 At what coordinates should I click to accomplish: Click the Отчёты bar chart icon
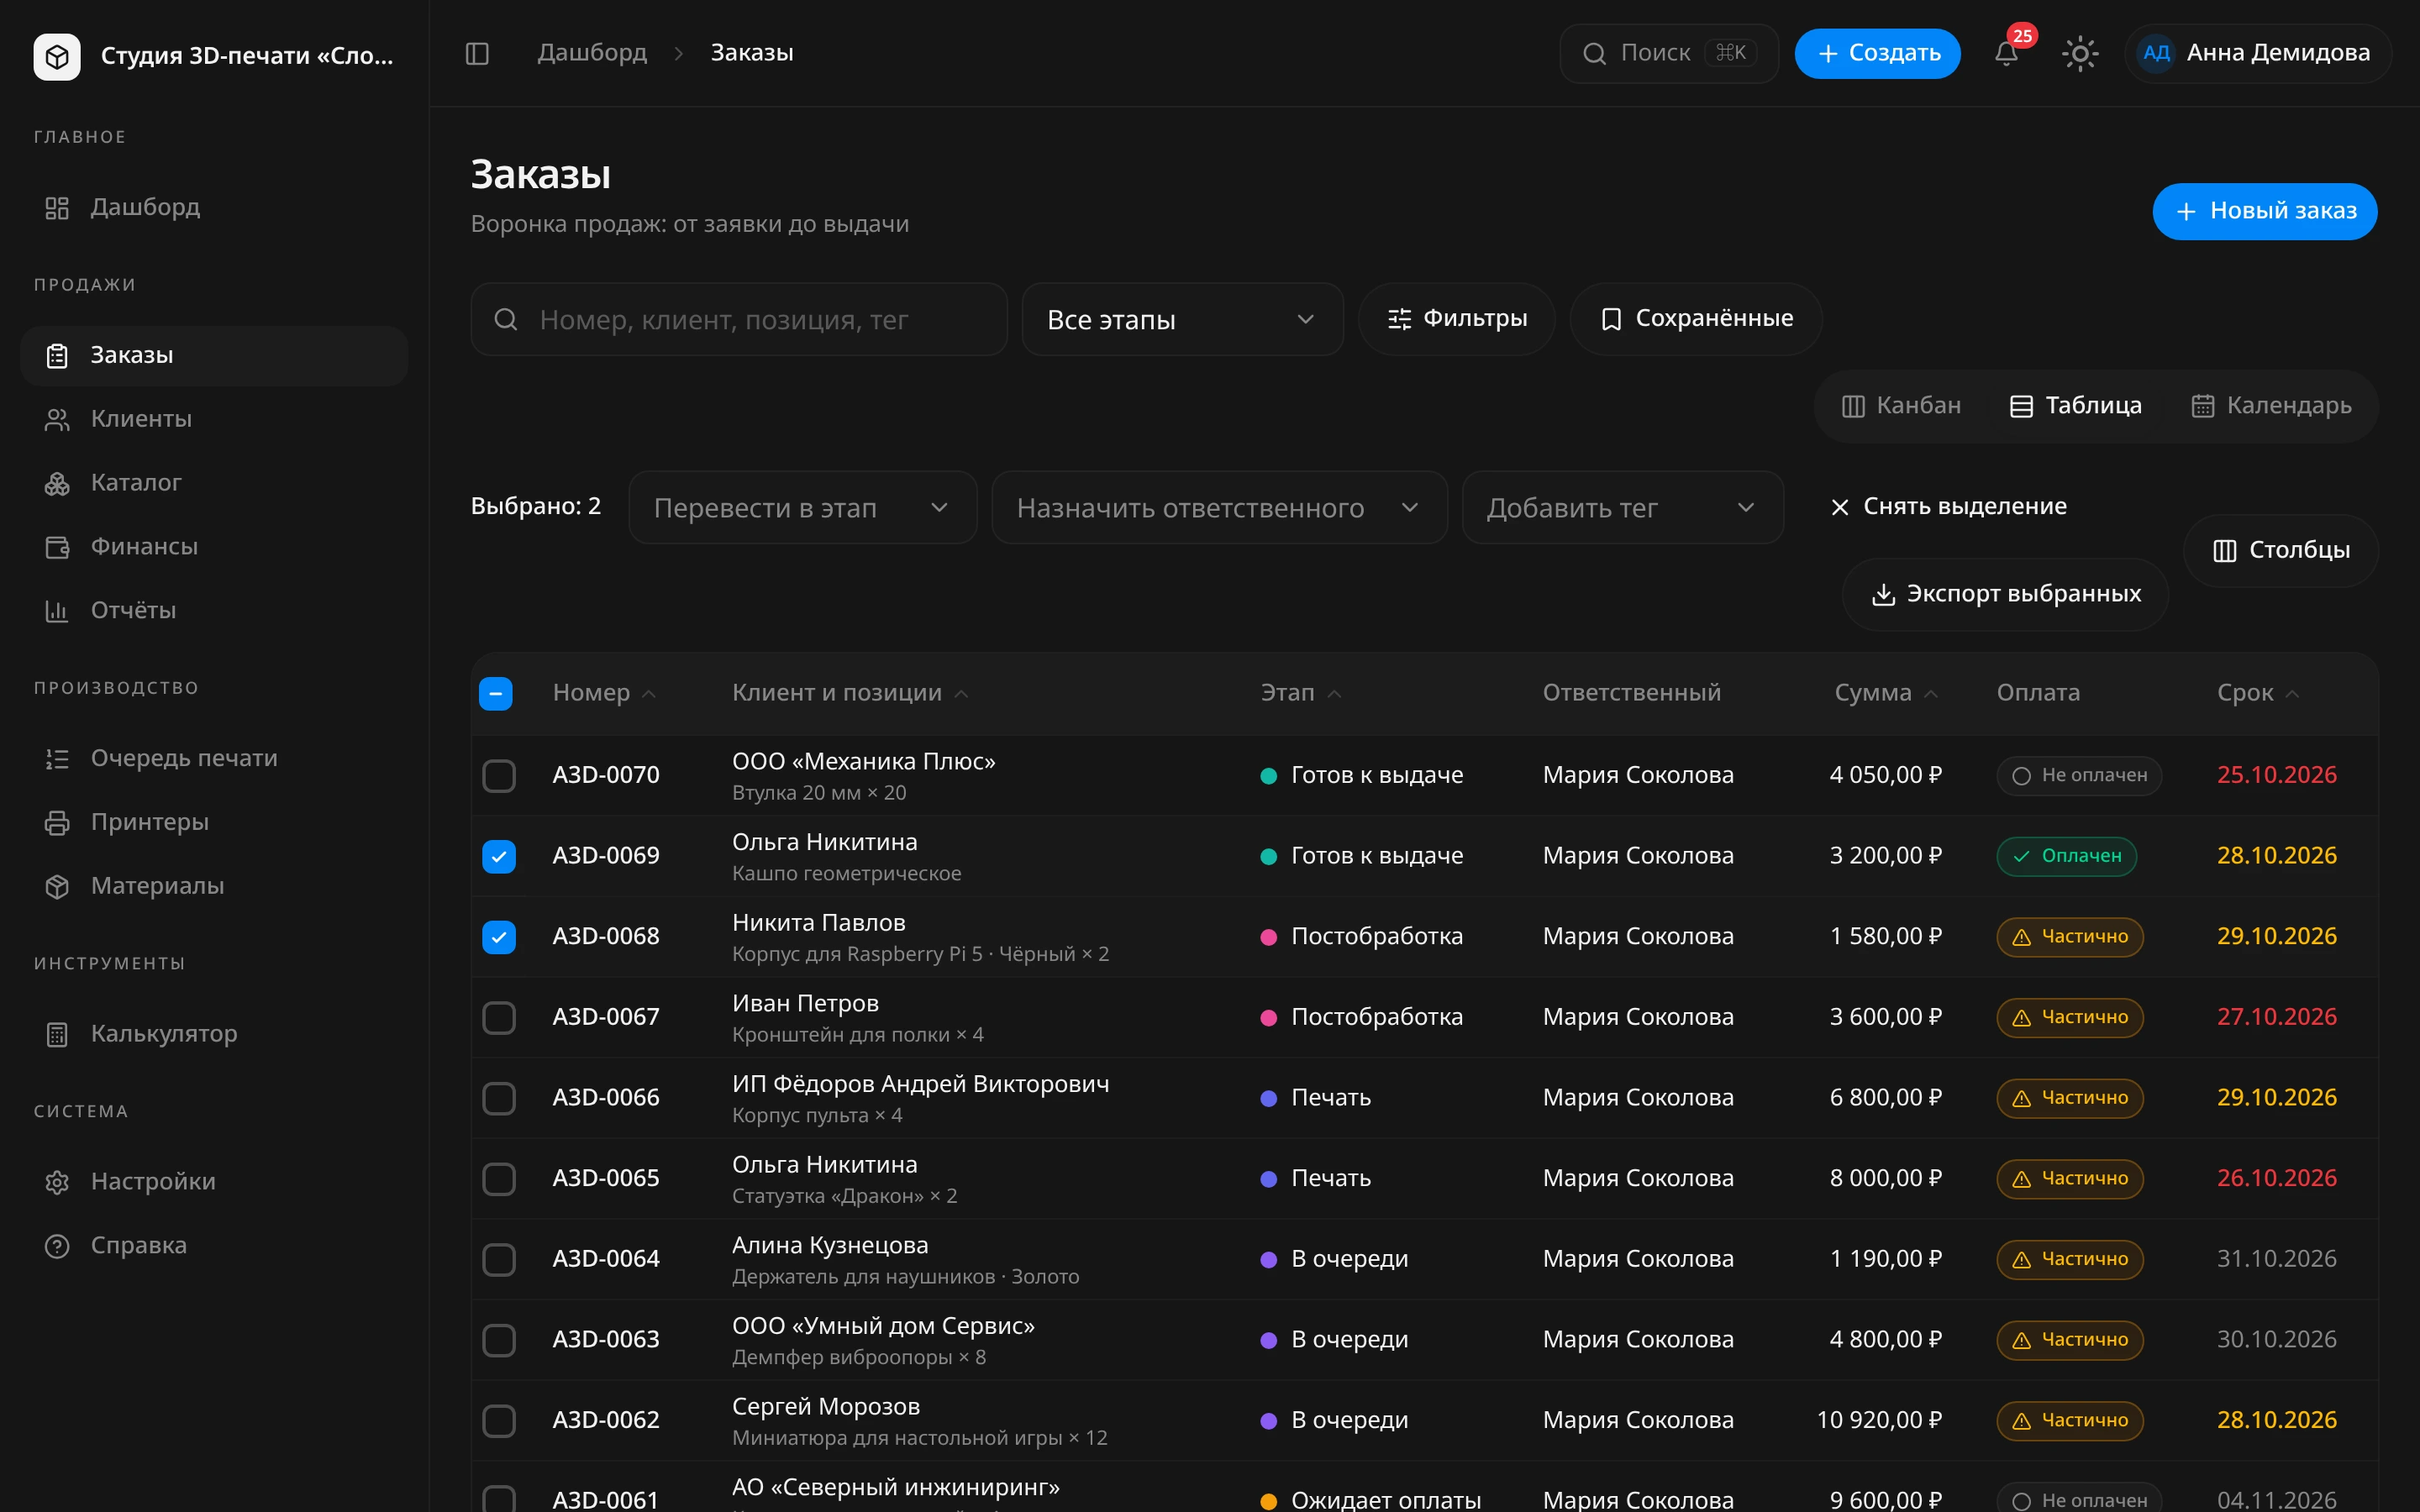click(x=57, y=611)
